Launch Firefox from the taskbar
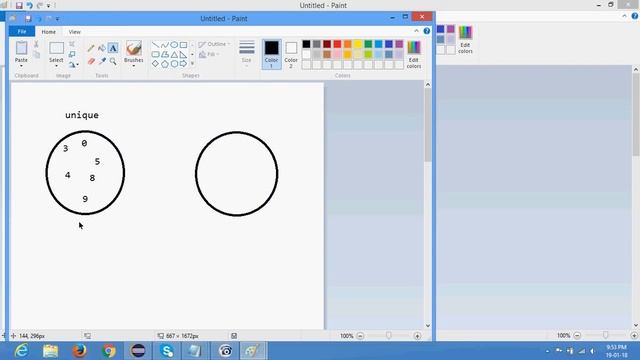The image size is (640, 360). [79, 351]
